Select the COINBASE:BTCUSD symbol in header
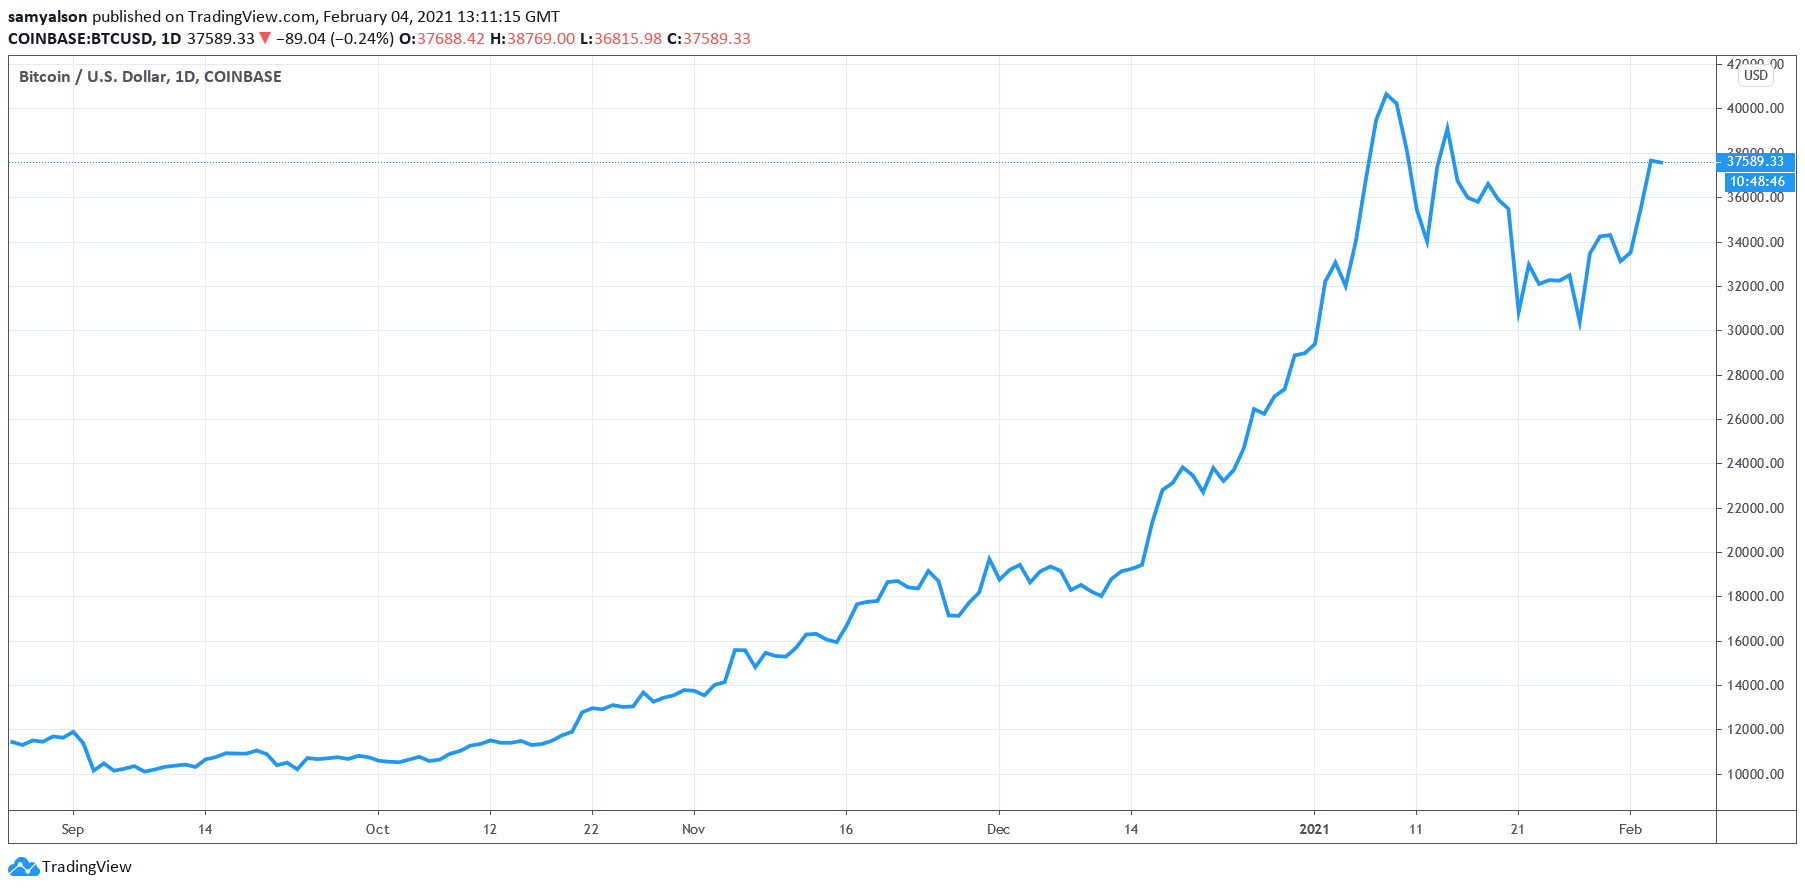The image size is (1805, 890). (x=80, y=39)
